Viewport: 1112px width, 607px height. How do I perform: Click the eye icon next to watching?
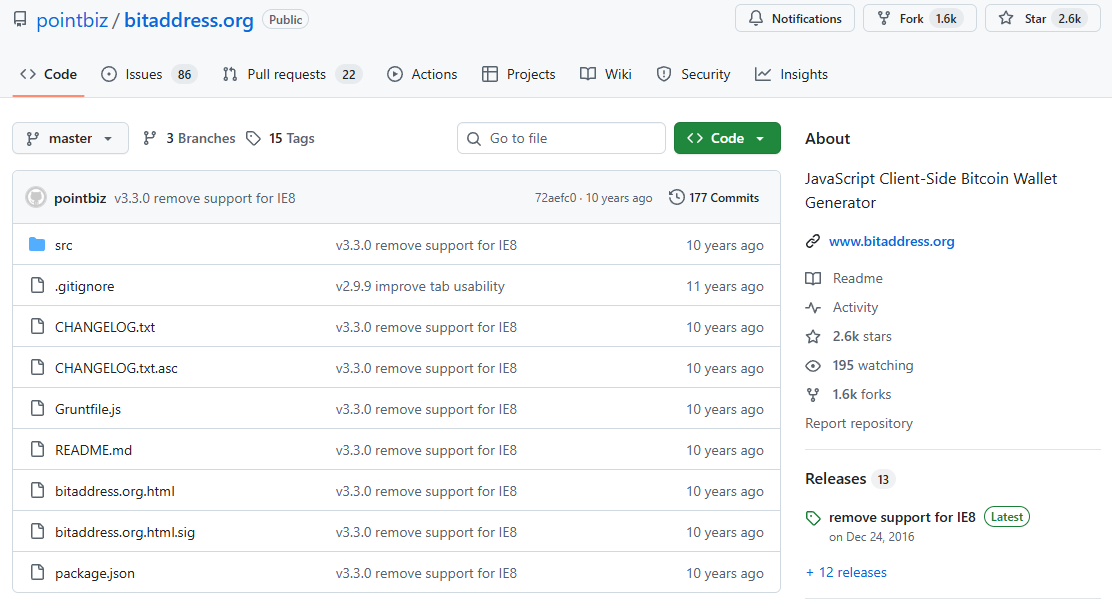[x=813, y=365]
